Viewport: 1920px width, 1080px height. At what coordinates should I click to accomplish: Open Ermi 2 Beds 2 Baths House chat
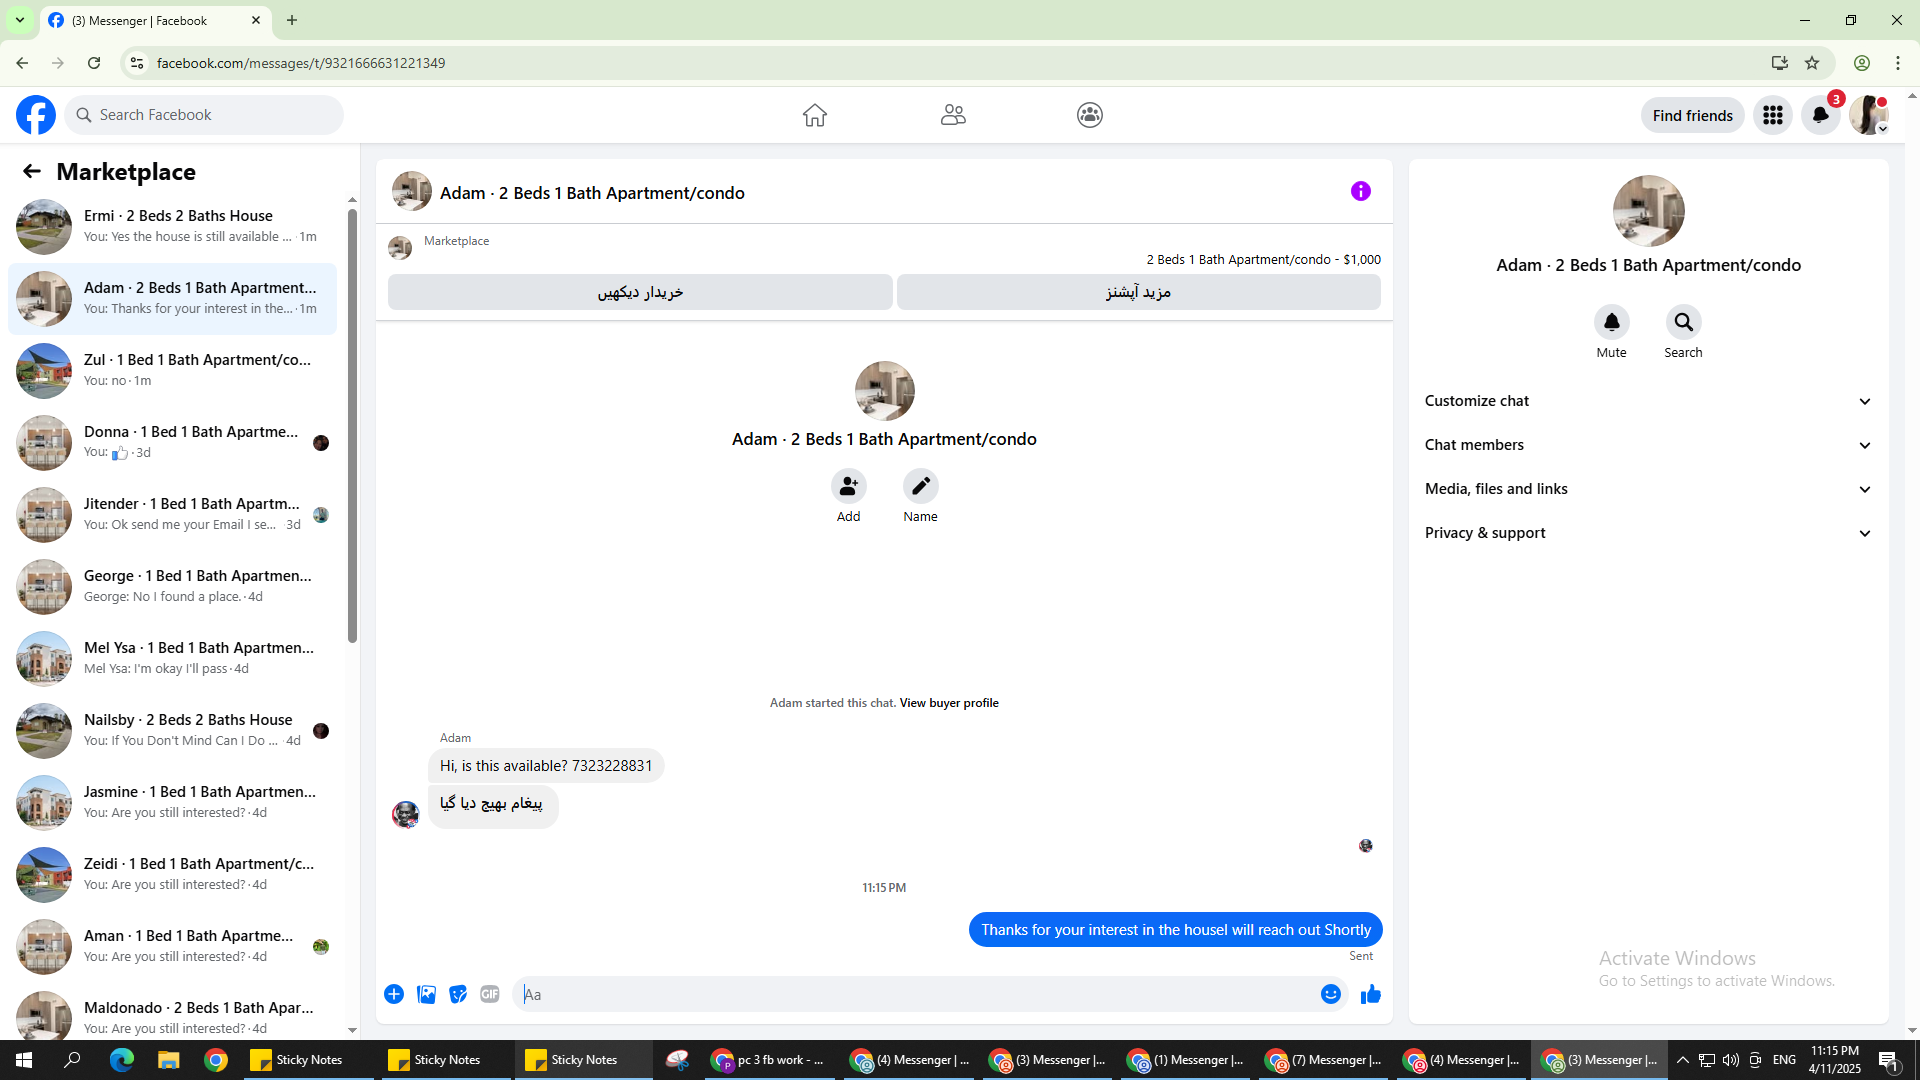172,226
